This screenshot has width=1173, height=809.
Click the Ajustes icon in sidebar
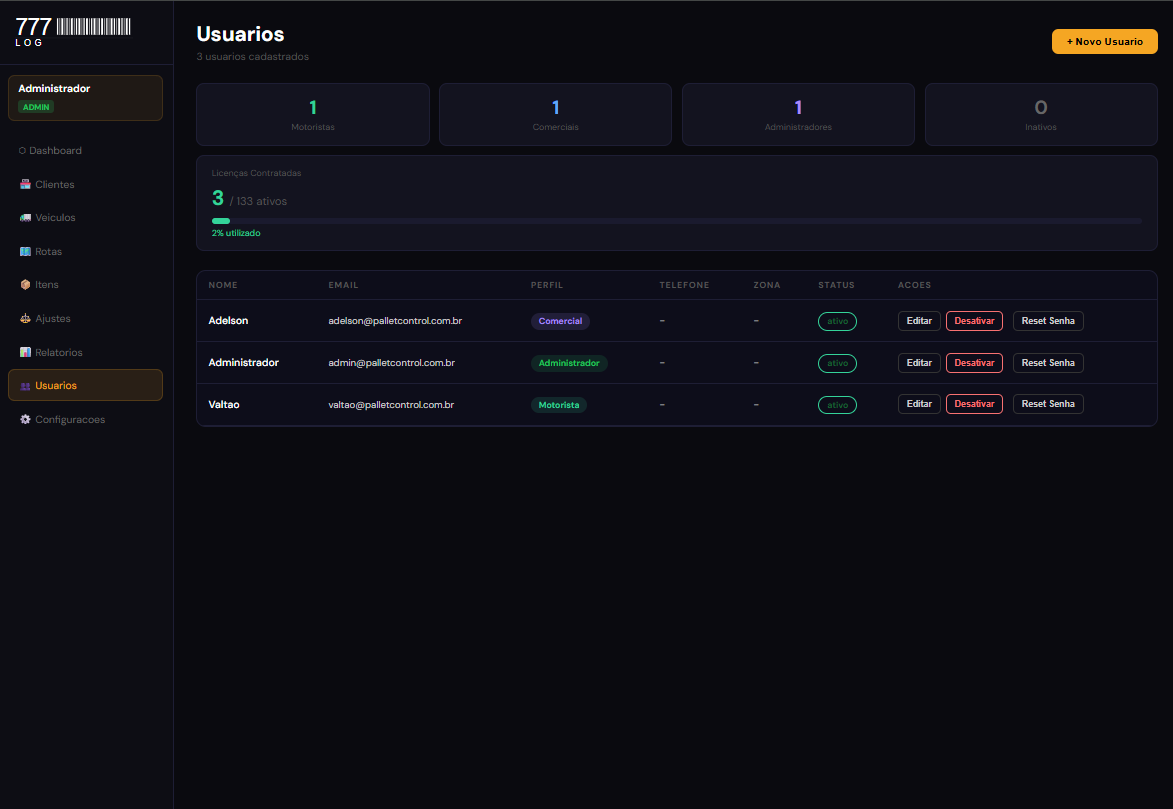pyautogui.click(x=25, y=319)
